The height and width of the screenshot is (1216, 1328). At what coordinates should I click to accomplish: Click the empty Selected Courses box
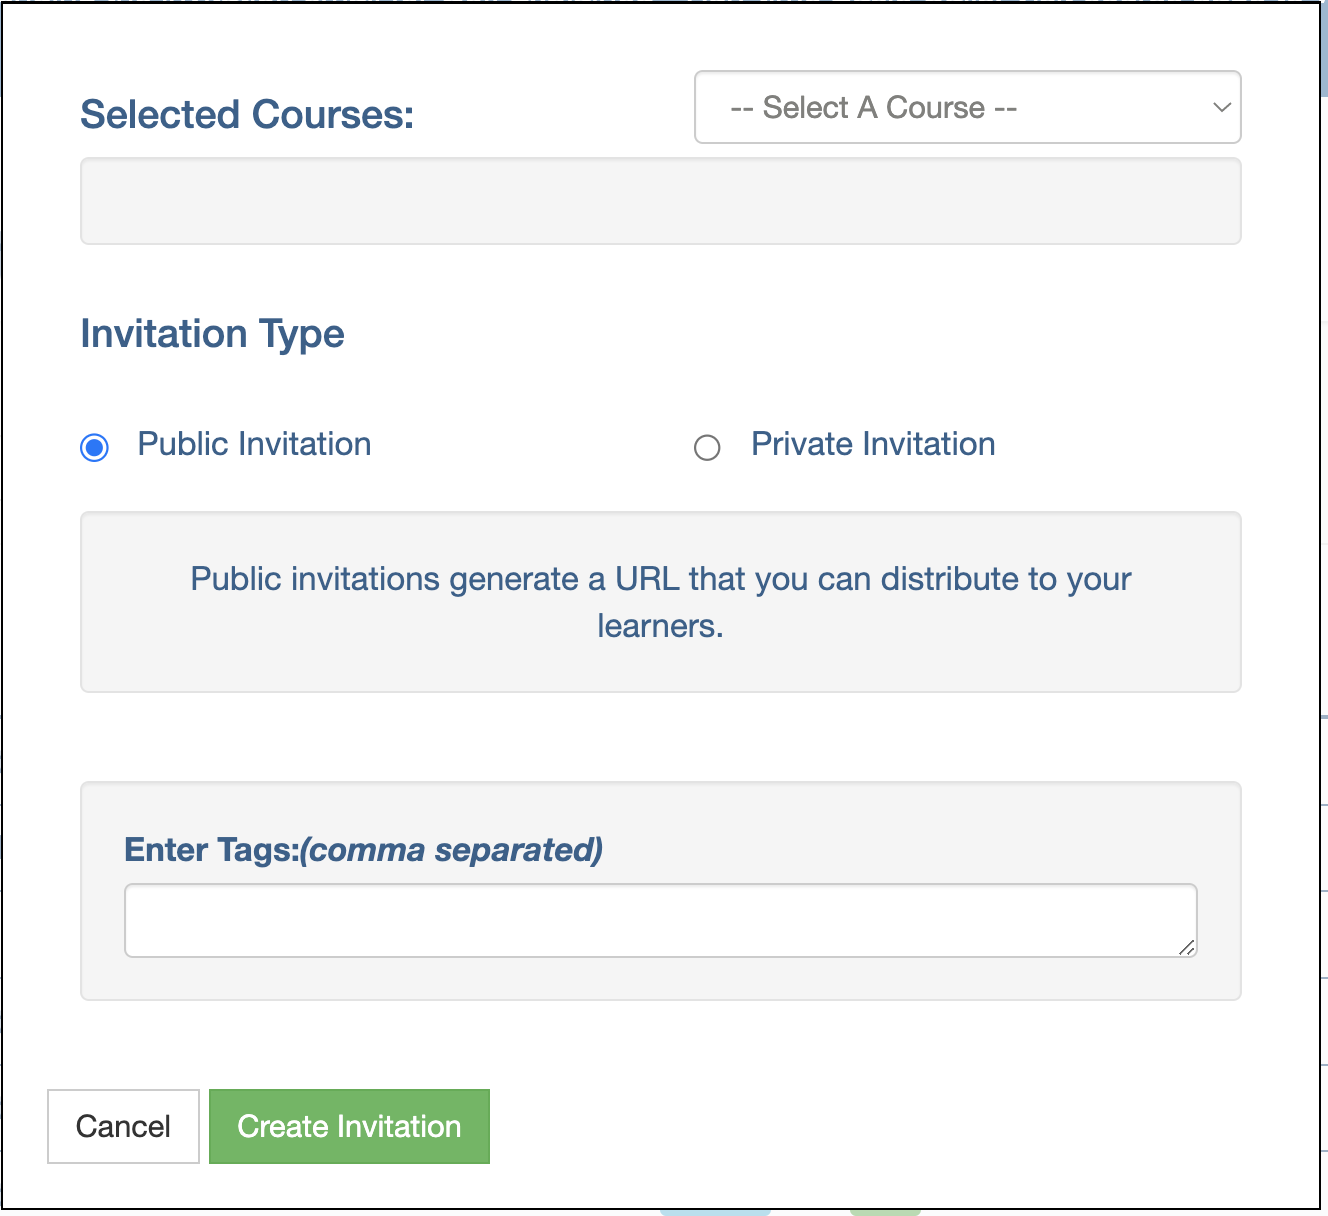660,201
